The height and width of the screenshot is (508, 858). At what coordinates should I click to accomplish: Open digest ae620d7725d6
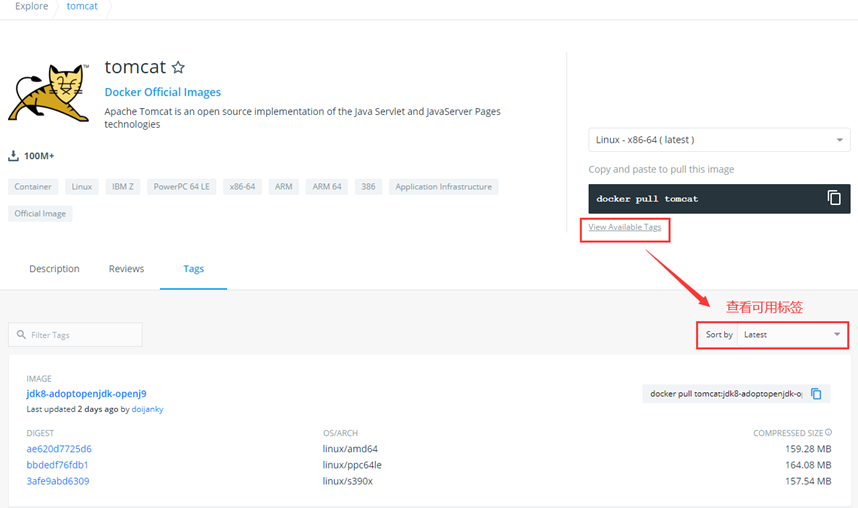59,449
